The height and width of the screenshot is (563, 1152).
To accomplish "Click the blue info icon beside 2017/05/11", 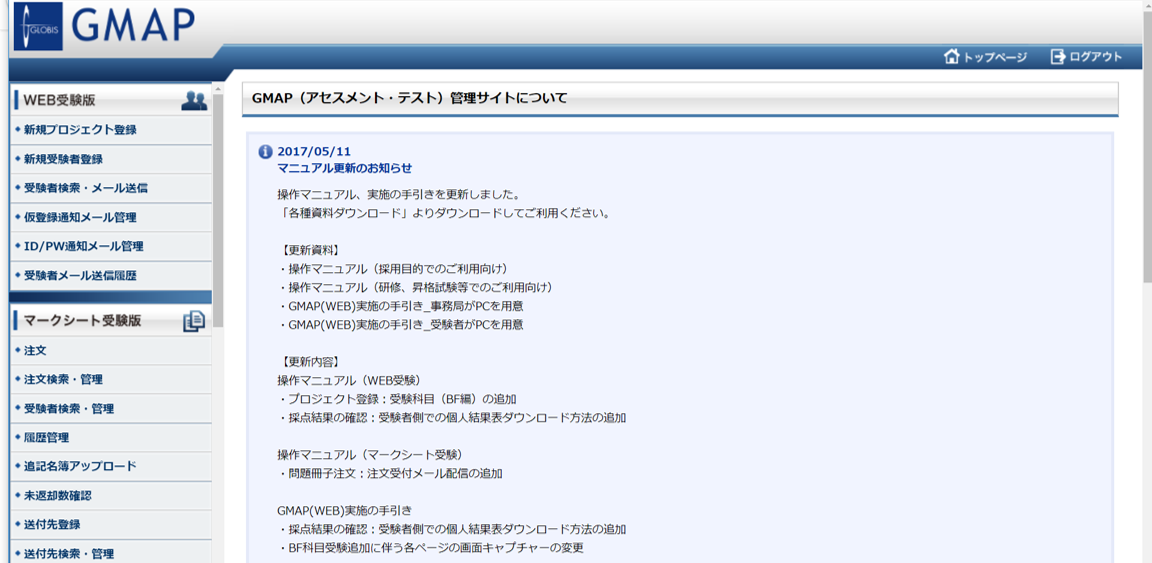I will 265,152.
